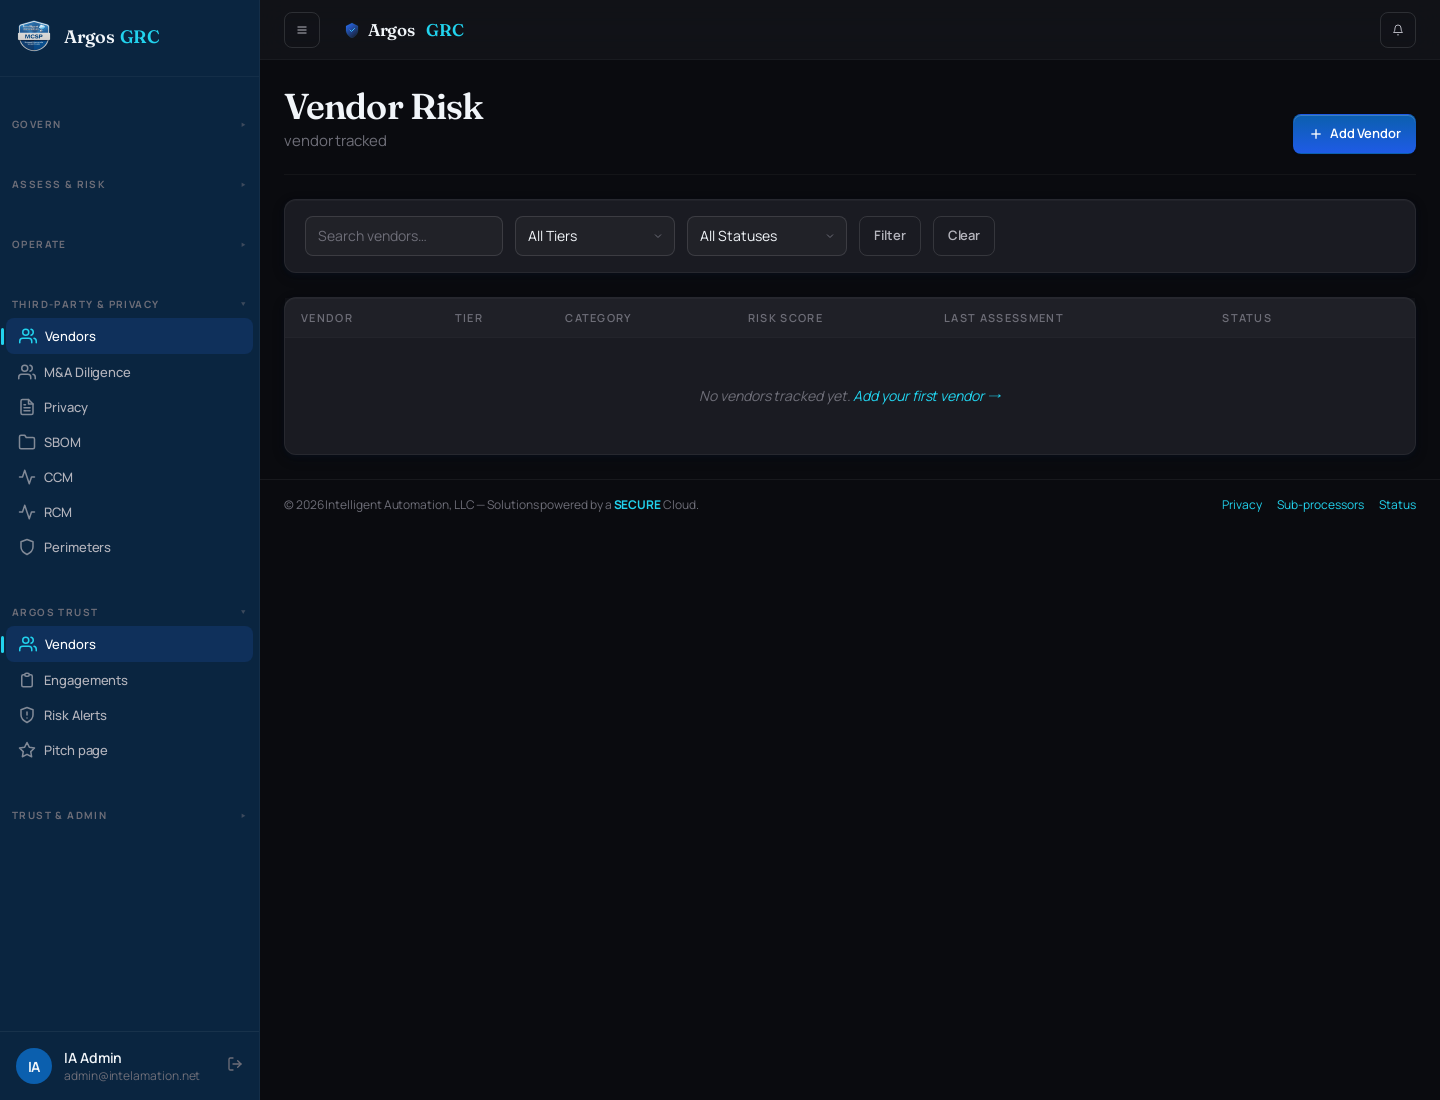Collapse the Argos Trust section
Viewport: 1440px width, 1100px height.
click(129, 612)
